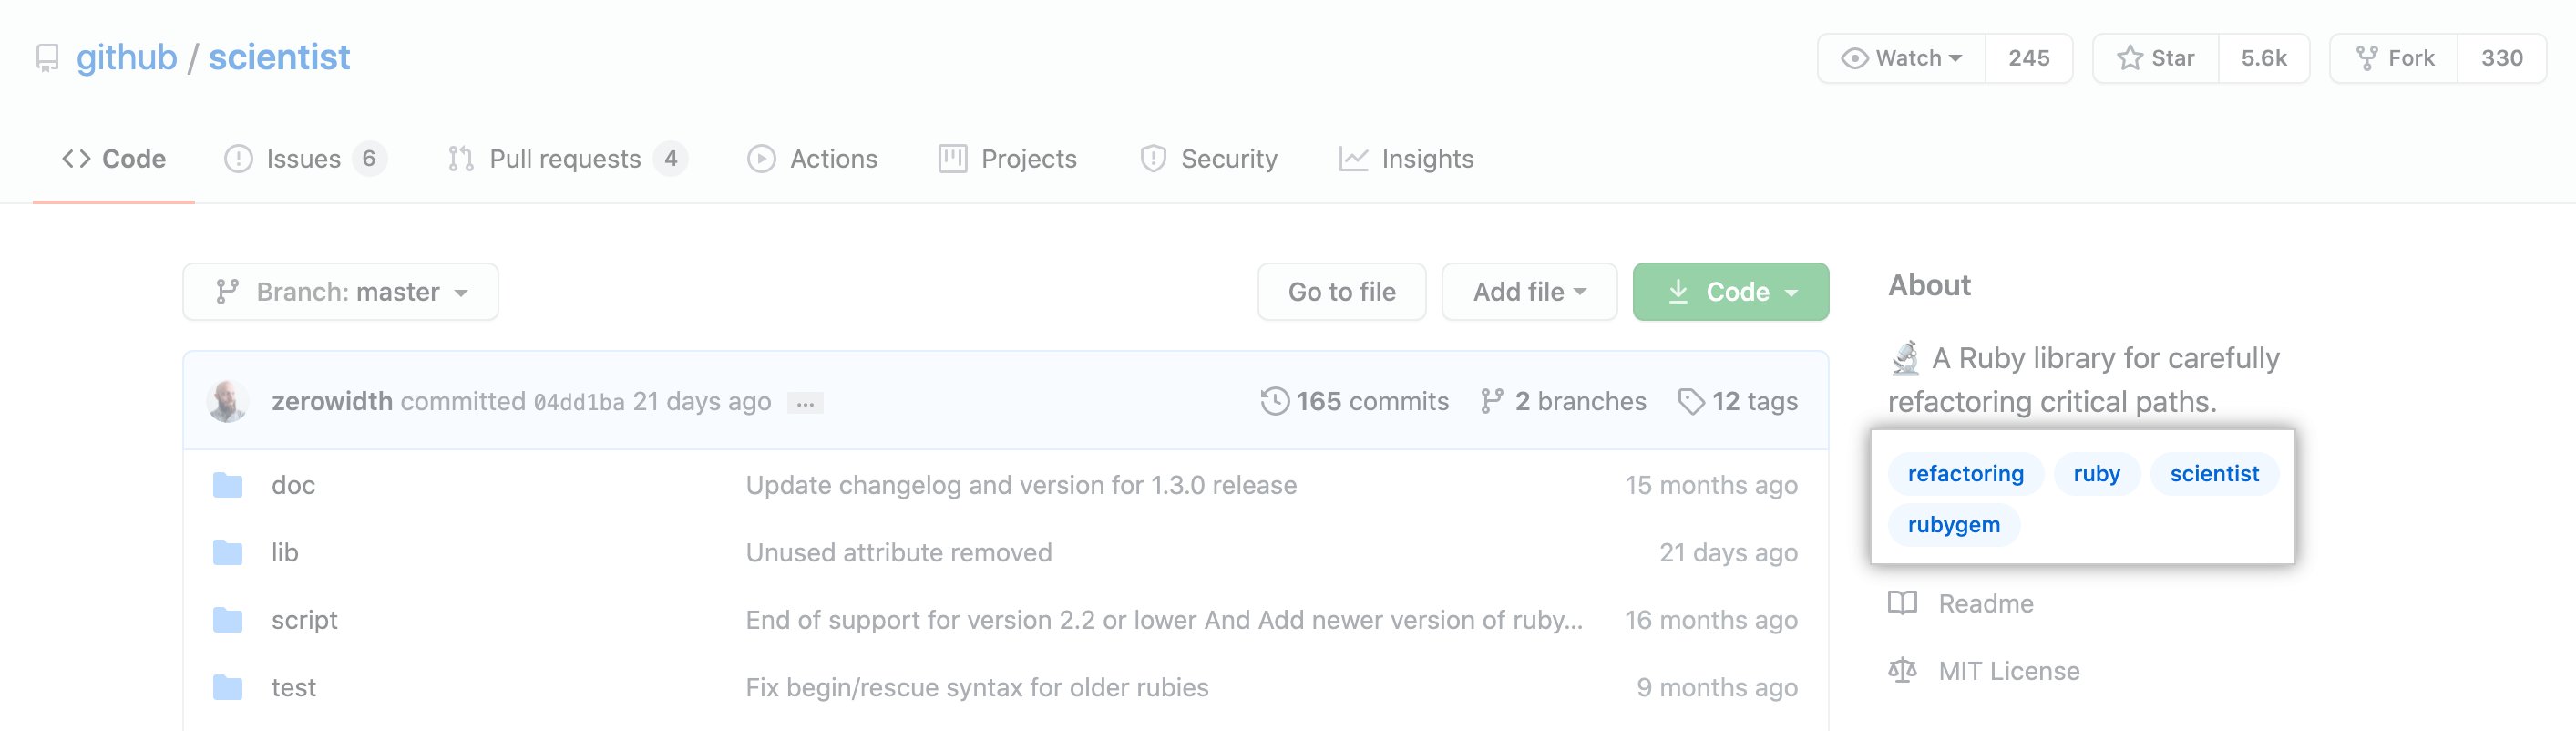The width and height of the screenshot is (2576, 731).
Task: Expand commit message ellipsis button
Action: (x=805, y=403)
